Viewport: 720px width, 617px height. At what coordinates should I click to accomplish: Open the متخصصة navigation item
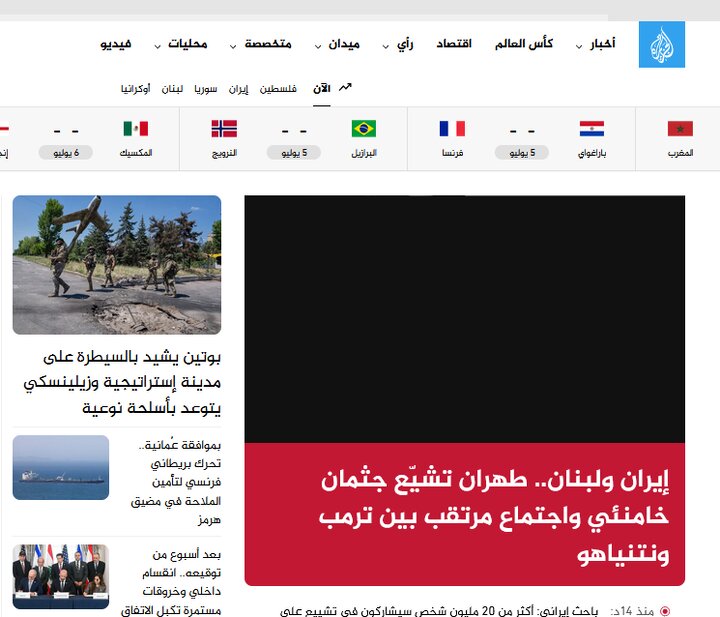tap(268, 44)
